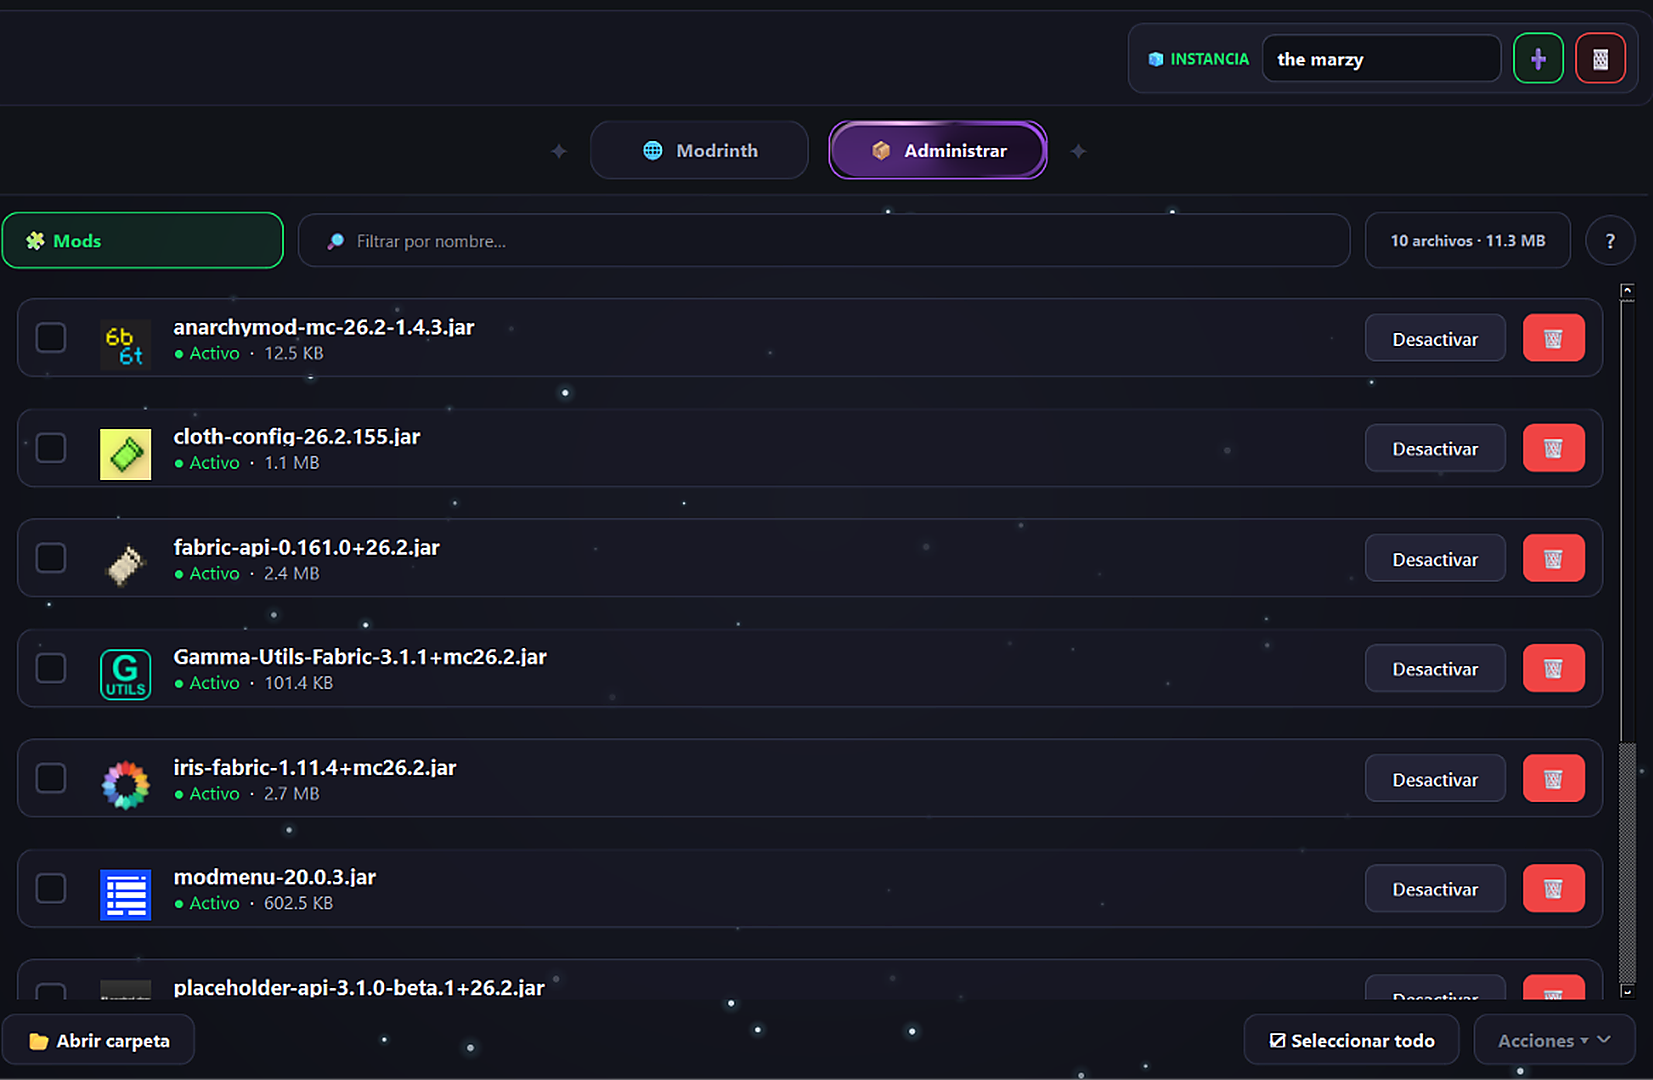Image resolution: width=1653 pixels, height=1080 pixels.
Task: Click the anarchymod 6b6t mod icon
Action: (125, 344)
